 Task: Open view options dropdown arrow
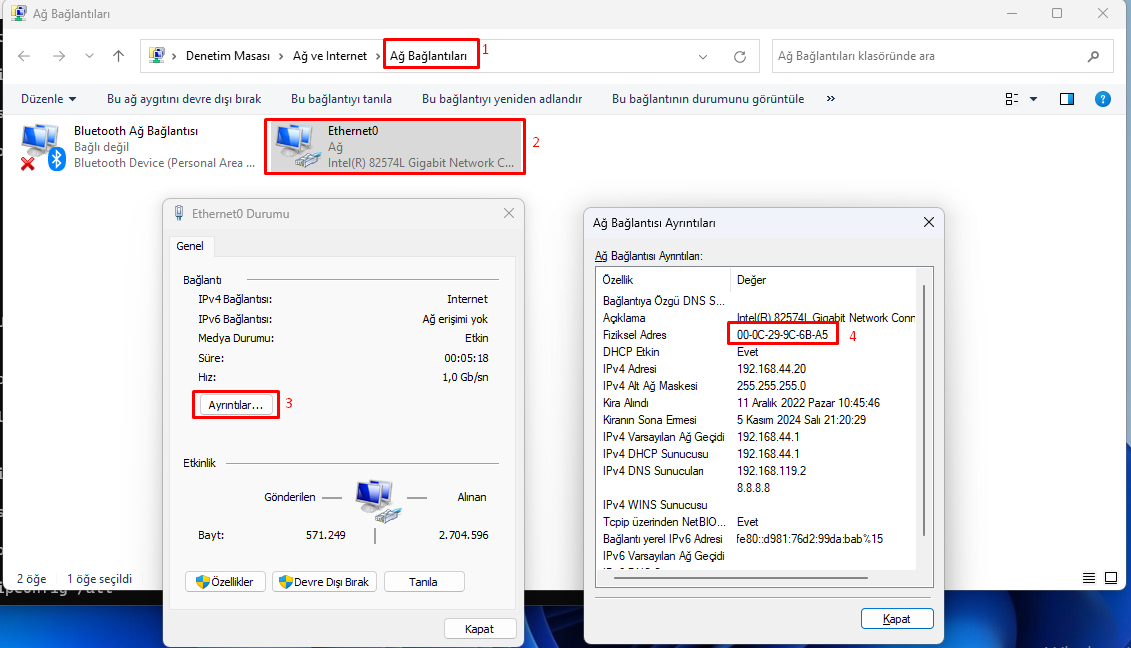click(1034, 100)
